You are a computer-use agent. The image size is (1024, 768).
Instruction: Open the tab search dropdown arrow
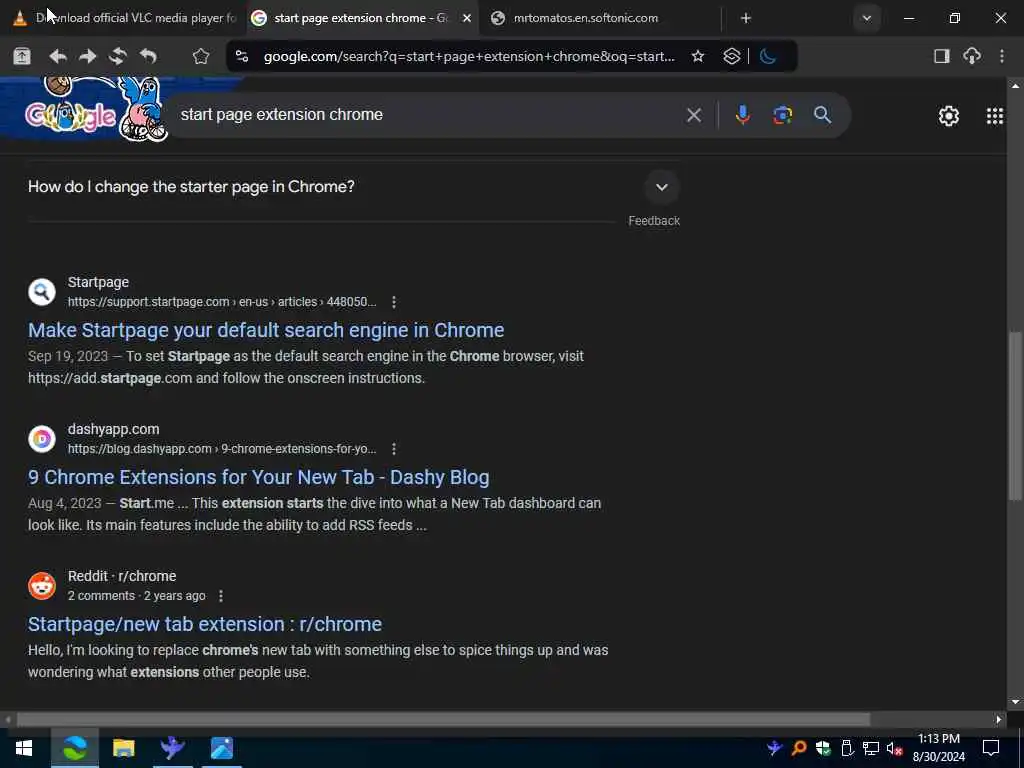[867, 18]
